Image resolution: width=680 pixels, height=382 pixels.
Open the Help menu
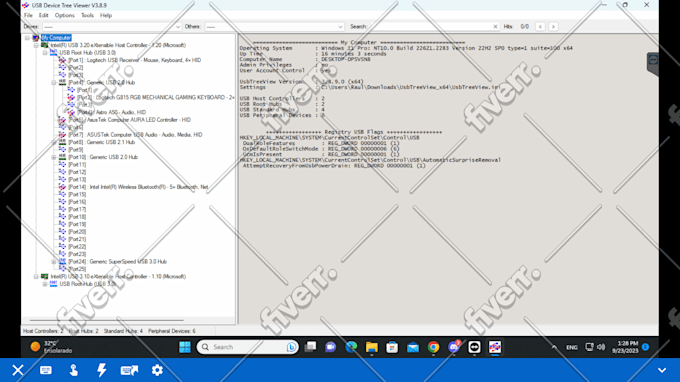pyautogui.click(x=106, y=15)
